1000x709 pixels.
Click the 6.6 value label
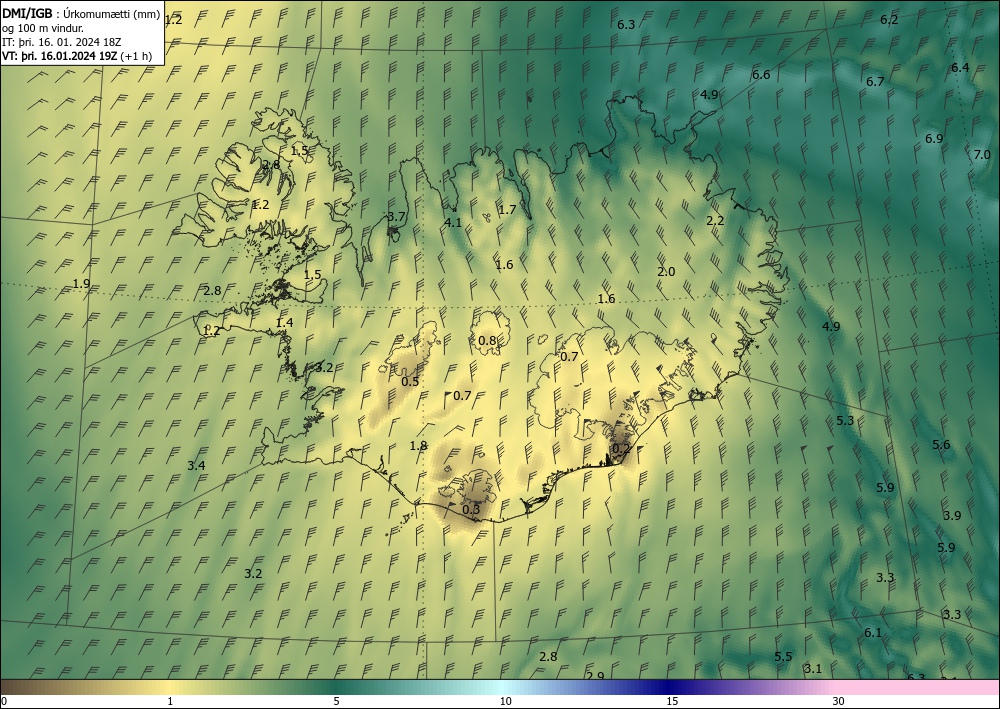[761, 75]
